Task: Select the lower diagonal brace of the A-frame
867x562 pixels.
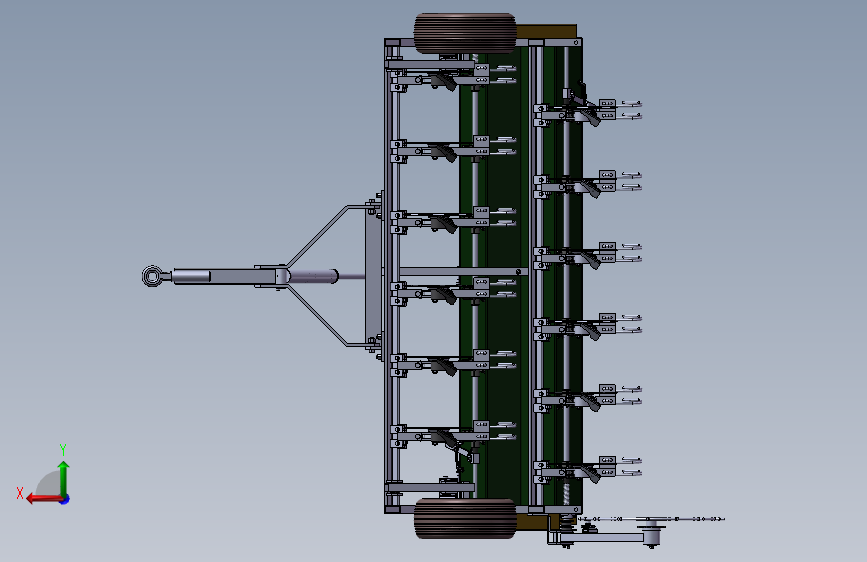Action: pos(318,316)
